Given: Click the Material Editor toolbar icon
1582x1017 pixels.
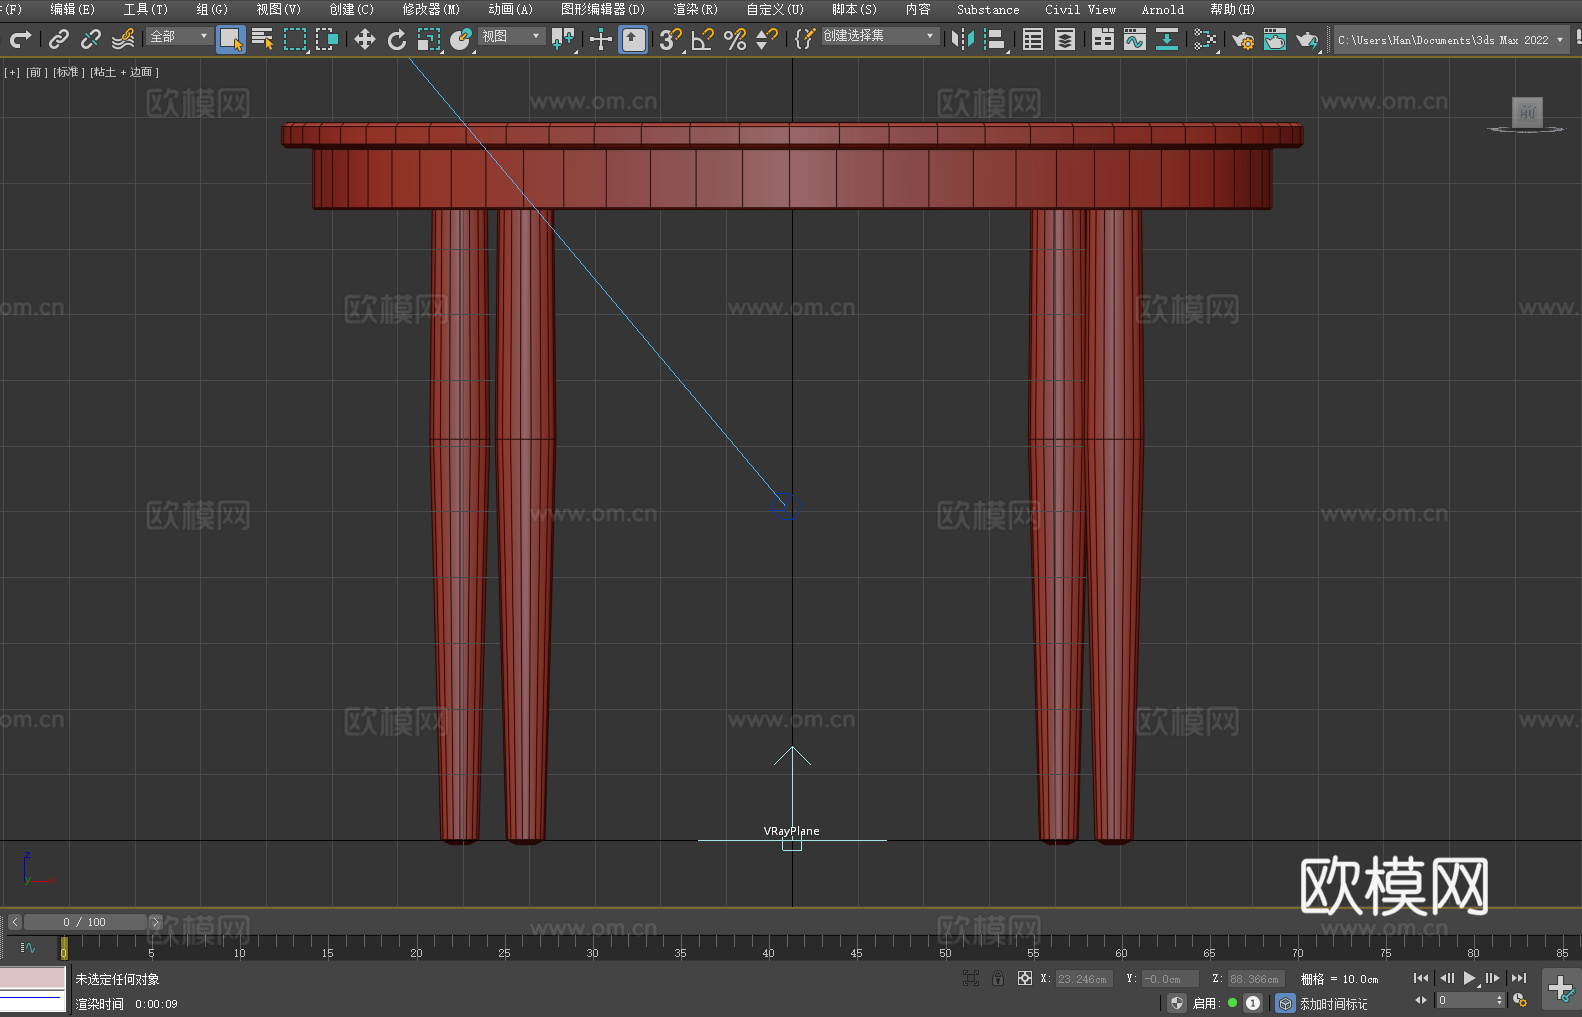Looking at the screenshot, I should 1205,39.
